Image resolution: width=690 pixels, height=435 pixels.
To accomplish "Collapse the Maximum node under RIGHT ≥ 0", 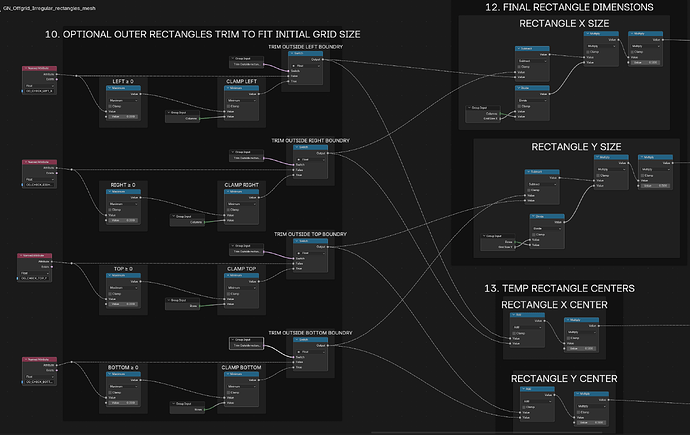I will pyautogui.click(x=109, y=192).
